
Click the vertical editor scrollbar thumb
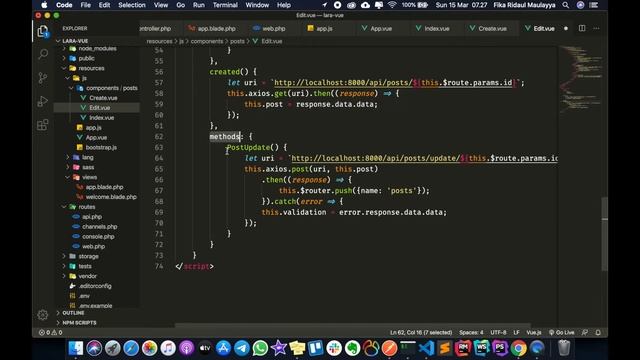(604, 234)
